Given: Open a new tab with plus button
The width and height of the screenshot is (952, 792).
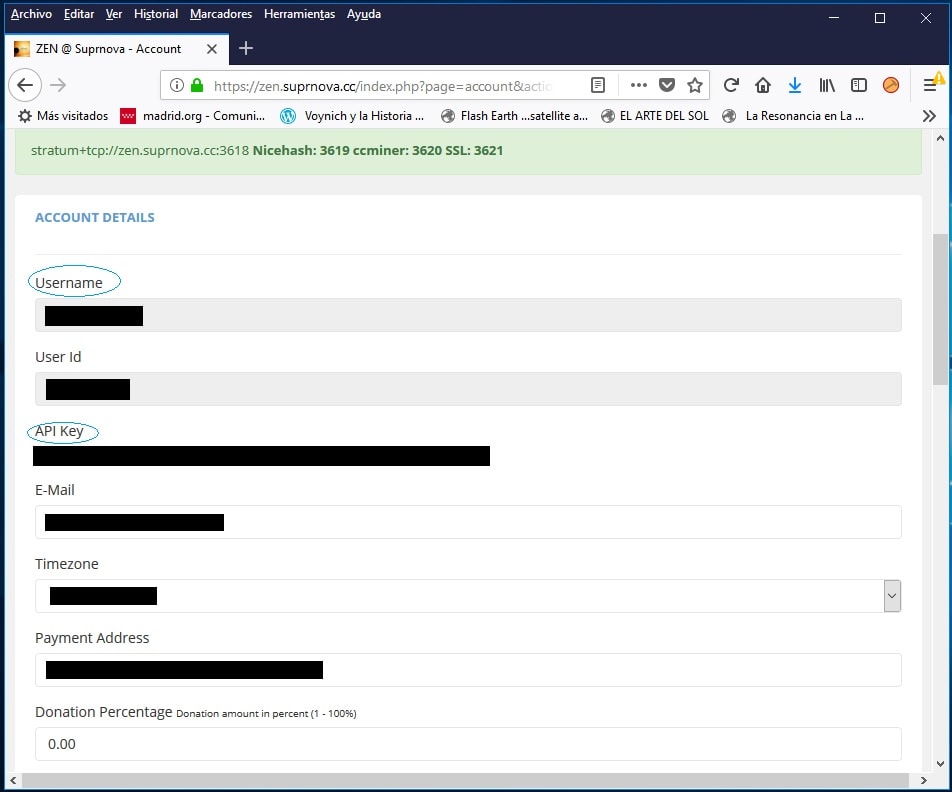Looking at the screenshot, I should point(246,48).
